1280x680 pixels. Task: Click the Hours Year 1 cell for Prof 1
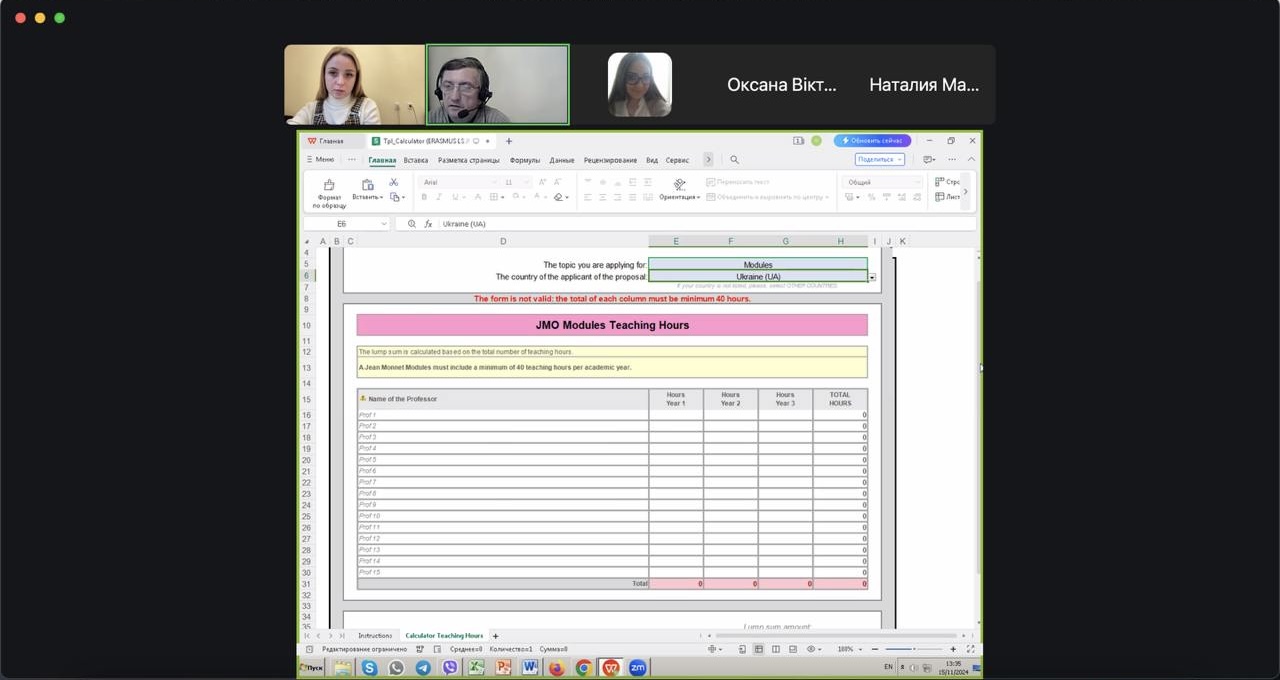coord(676,415)
